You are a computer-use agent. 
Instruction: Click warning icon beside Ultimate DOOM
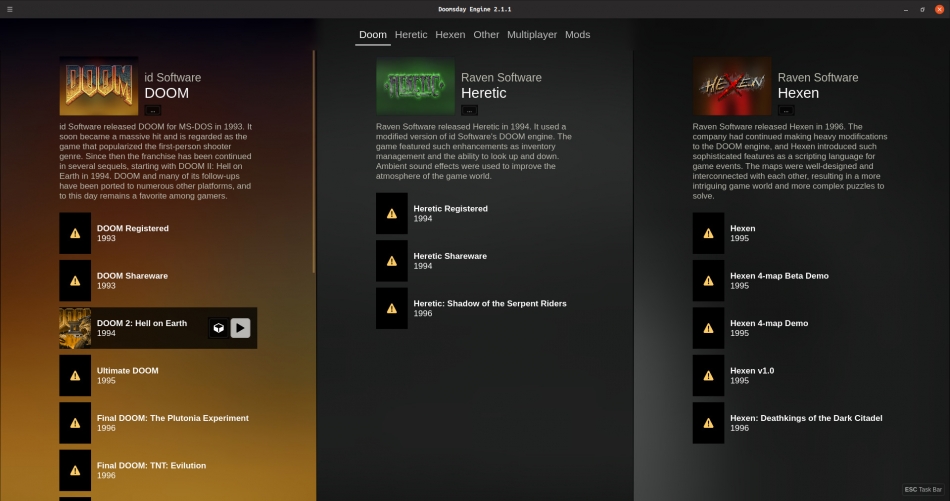pos(75,376)
